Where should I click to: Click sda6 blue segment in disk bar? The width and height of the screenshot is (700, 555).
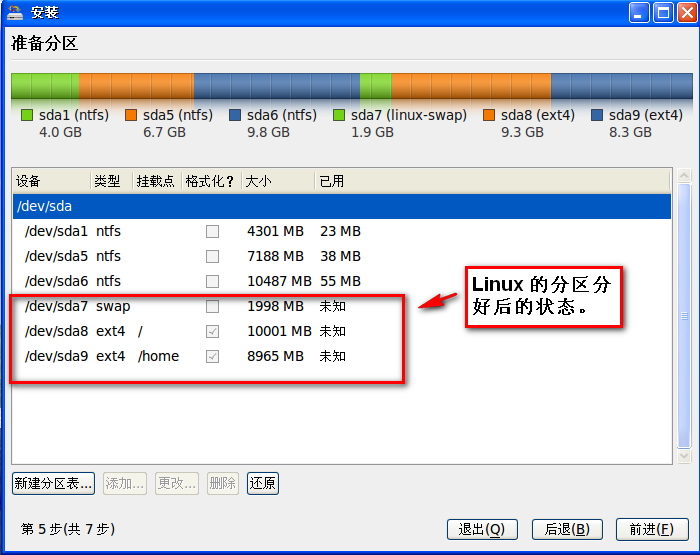[277, 86]
